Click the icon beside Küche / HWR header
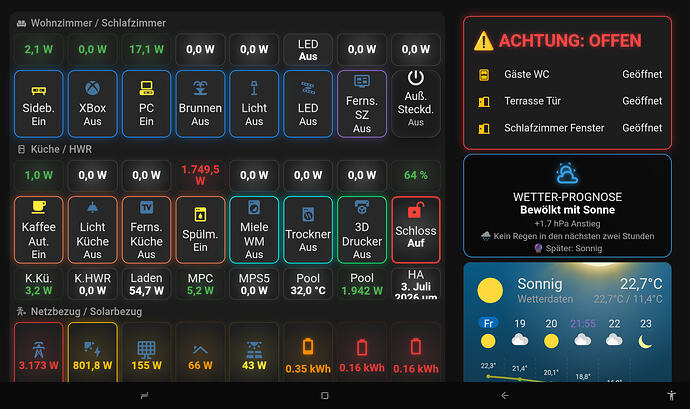 click(x=21, y=149)
